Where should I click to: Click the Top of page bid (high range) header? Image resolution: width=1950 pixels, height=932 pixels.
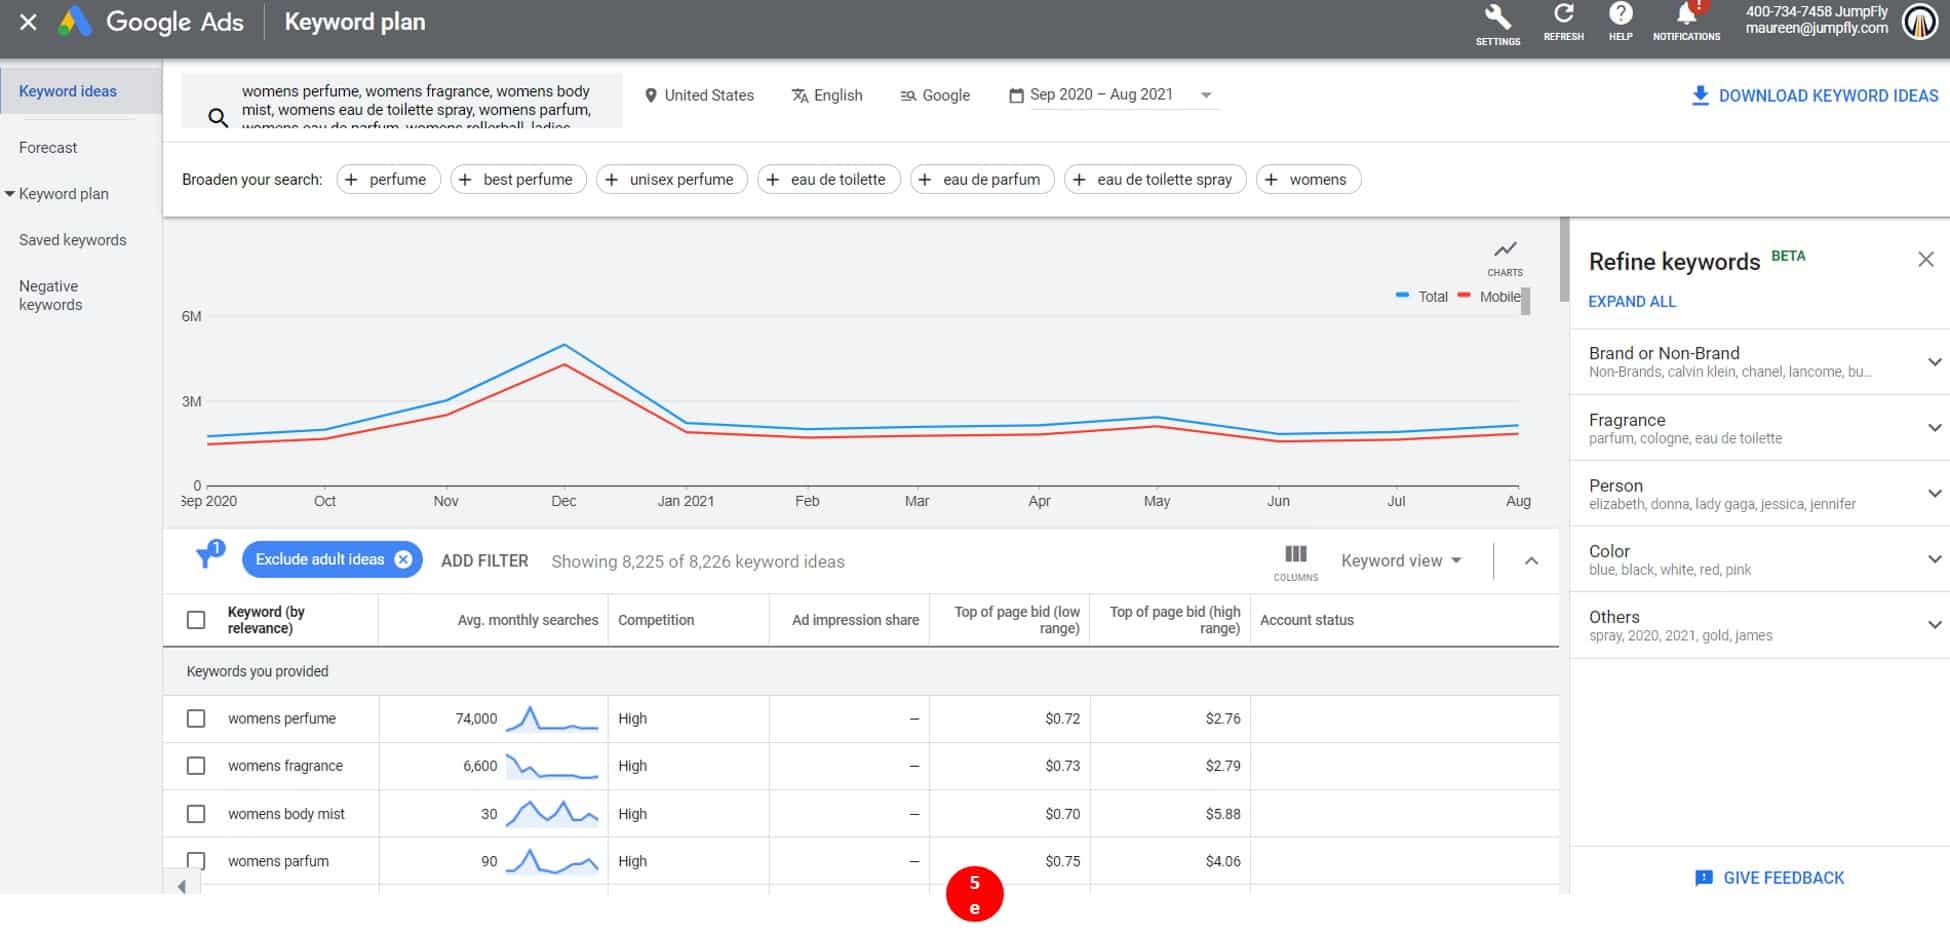[1174, 620]
